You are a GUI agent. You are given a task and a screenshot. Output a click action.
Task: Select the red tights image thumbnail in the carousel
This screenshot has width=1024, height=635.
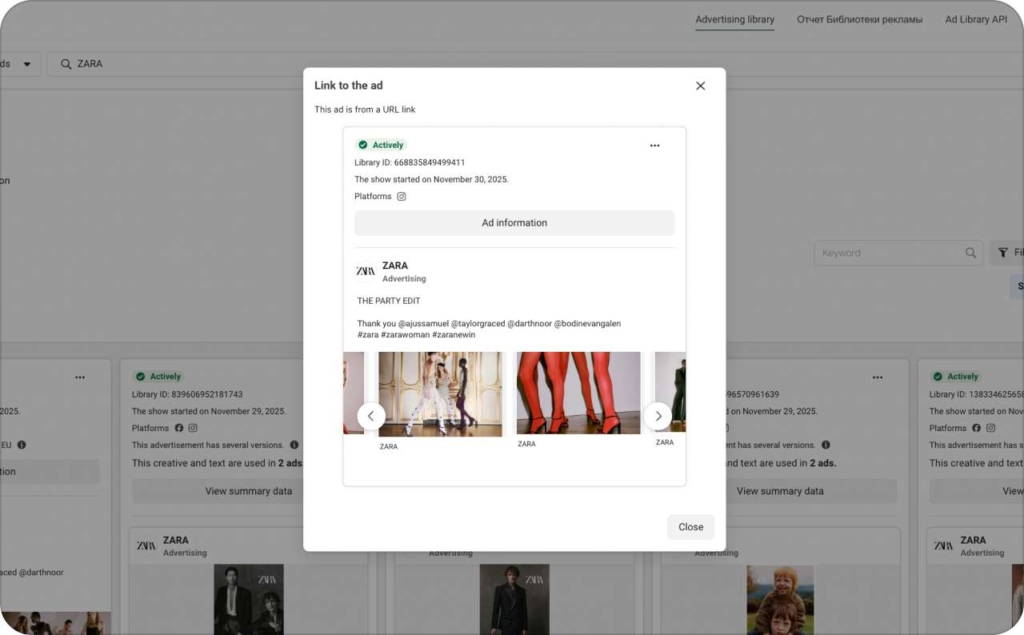(577, 392)
